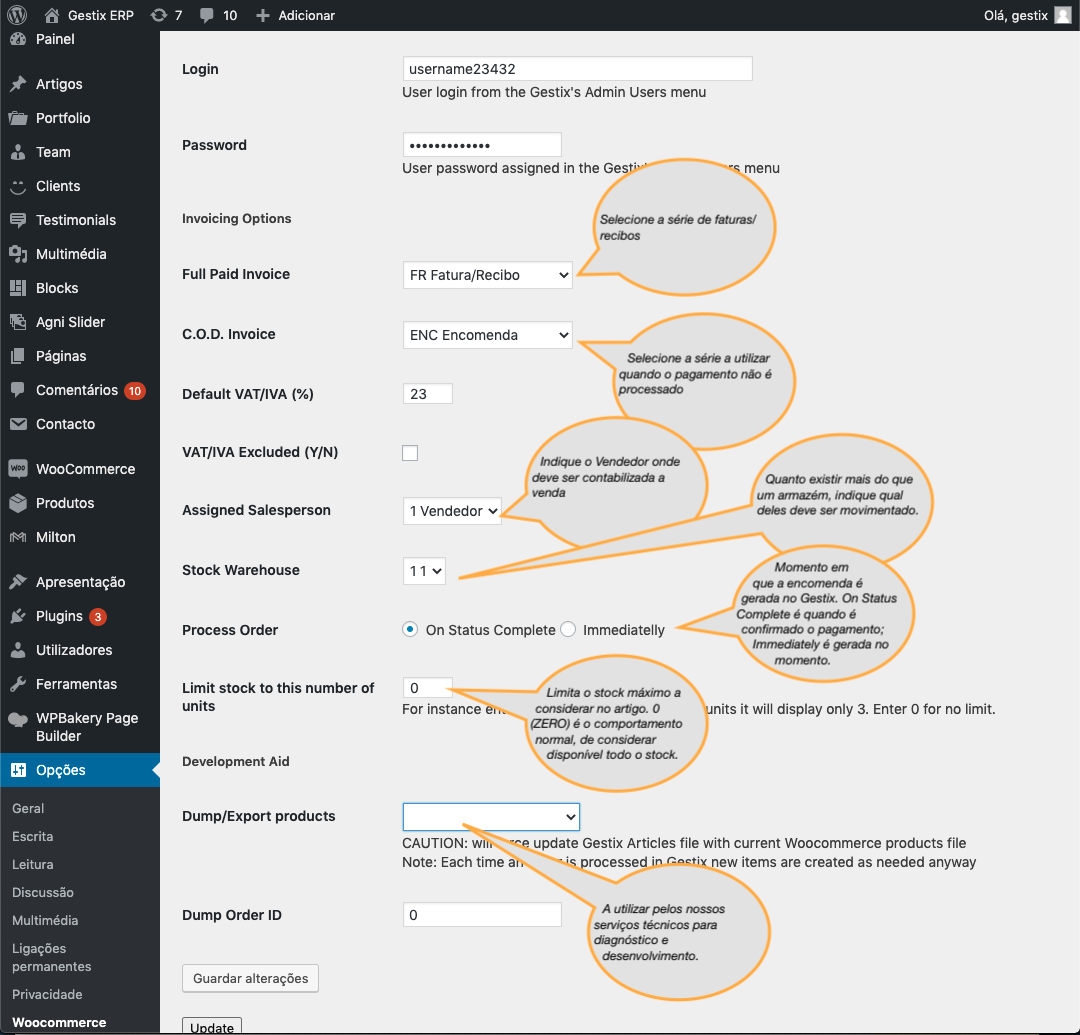Select the Immediatelly radio button
Viewport: 1080px width, 1035px height.
pyautogui.click(x=568, y=629)
